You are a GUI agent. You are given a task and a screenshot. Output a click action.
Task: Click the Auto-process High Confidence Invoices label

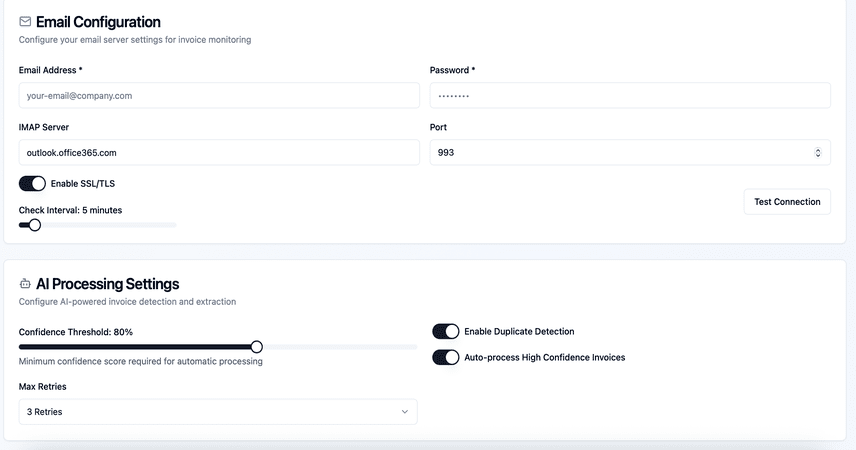[545, 357]
